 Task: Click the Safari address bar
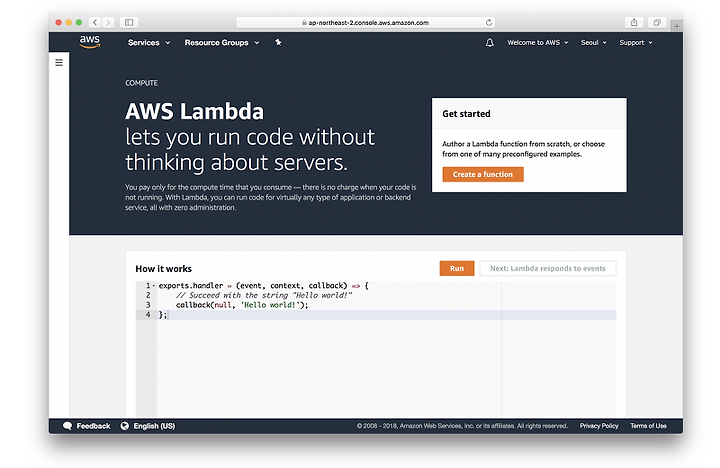click(366, 23)
